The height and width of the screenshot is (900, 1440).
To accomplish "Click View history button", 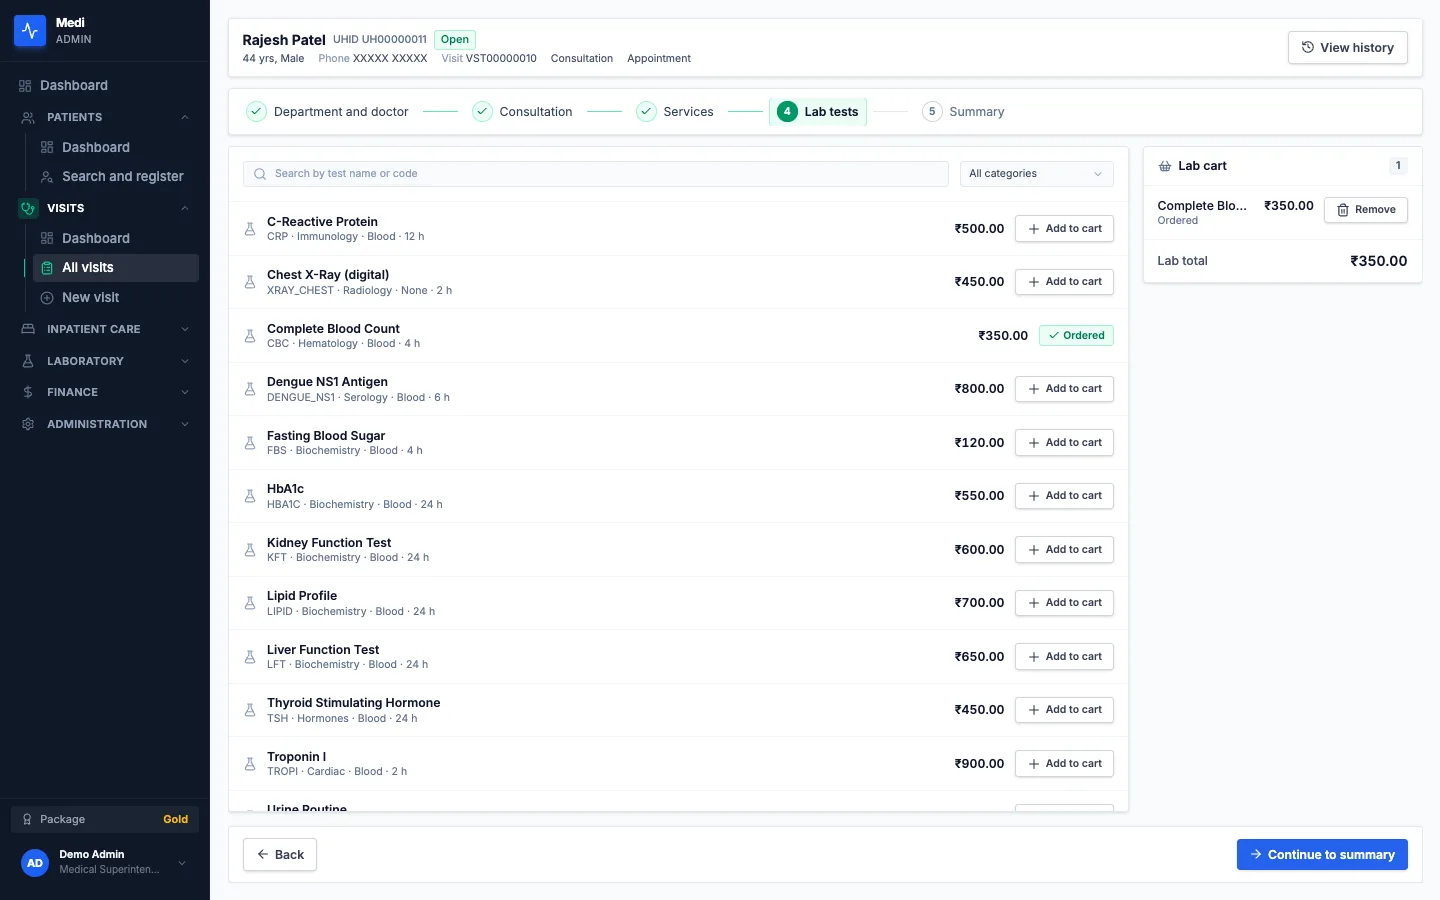I will (x=1347, y=48).
